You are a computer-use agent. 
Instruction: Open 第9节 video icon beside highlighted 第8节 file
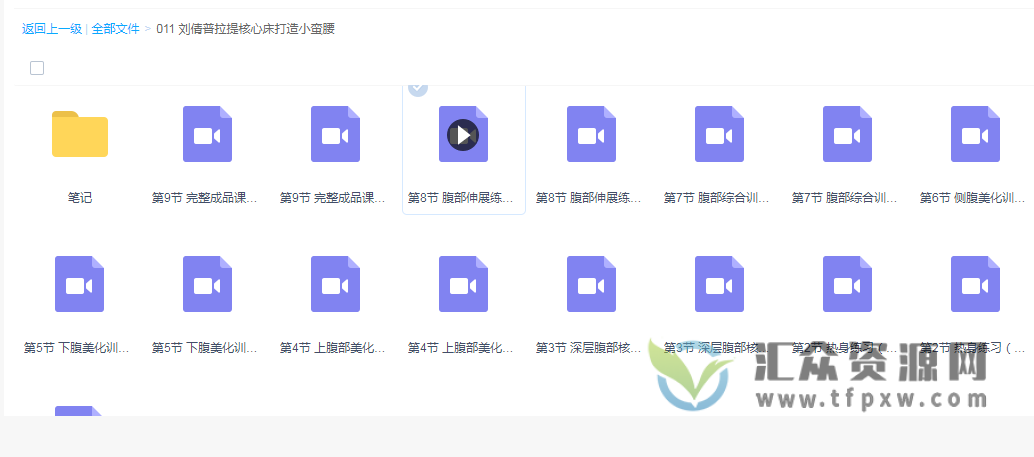click(x=336, y=134)
